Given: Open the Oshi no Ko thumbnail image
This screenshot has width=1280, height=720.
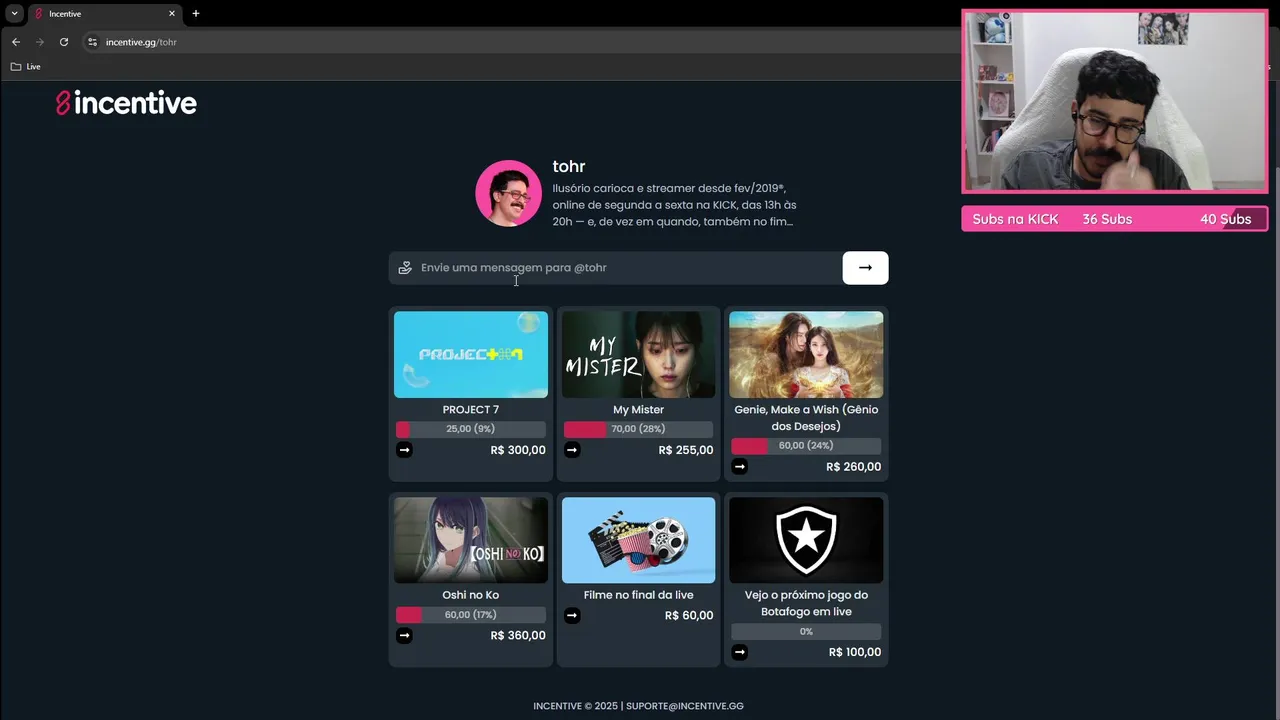Looking at the screenshot, I should 471,540.
